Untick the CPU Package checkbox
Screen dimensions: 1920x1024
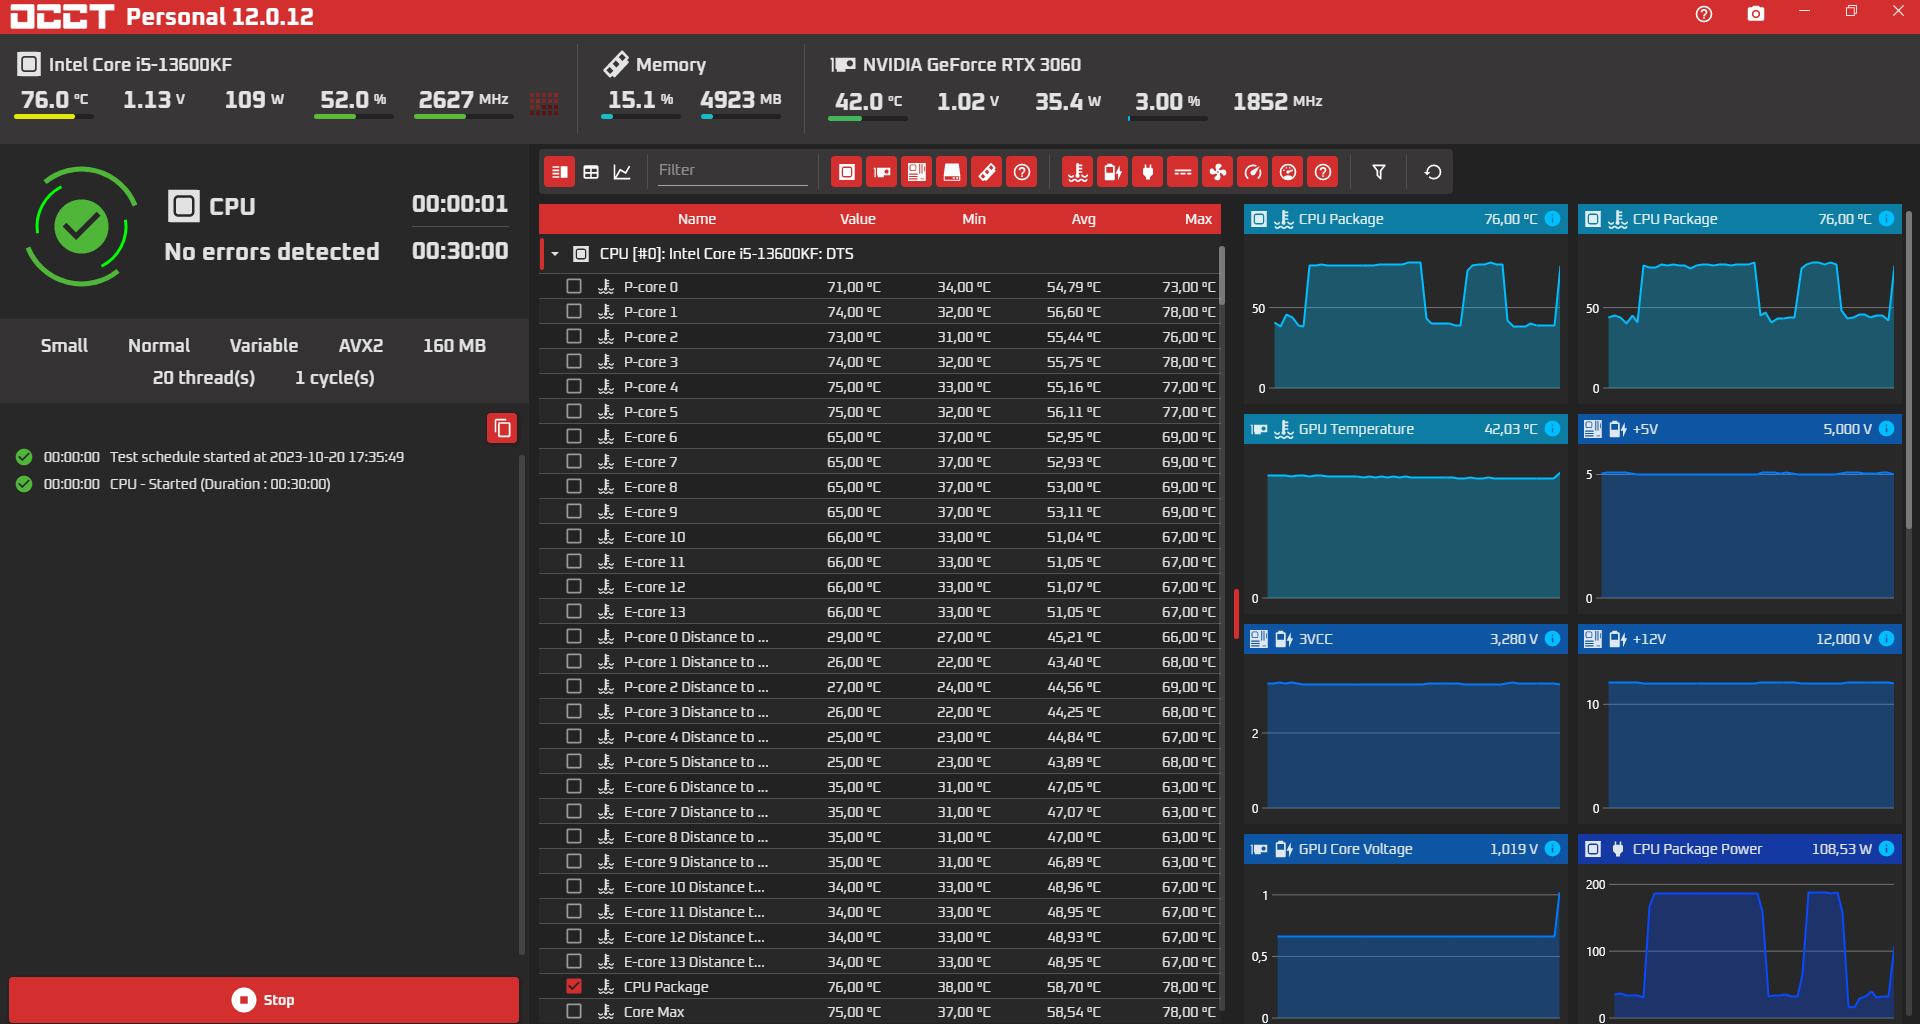click(574, 986)
